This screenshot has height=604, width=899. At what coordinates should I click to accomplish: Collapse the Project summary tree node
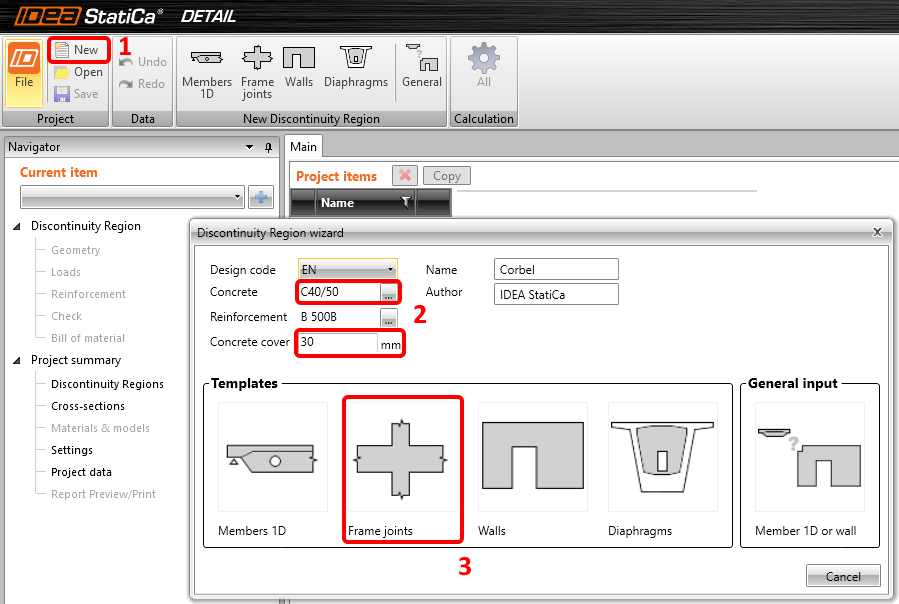pos(17,361)
